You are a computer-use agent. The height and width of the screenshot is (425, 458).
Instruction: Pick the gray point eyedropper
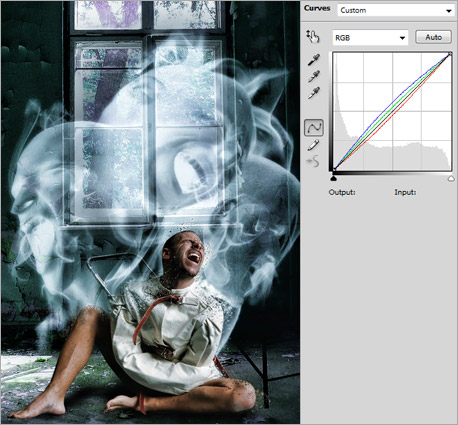click(314, 76)
